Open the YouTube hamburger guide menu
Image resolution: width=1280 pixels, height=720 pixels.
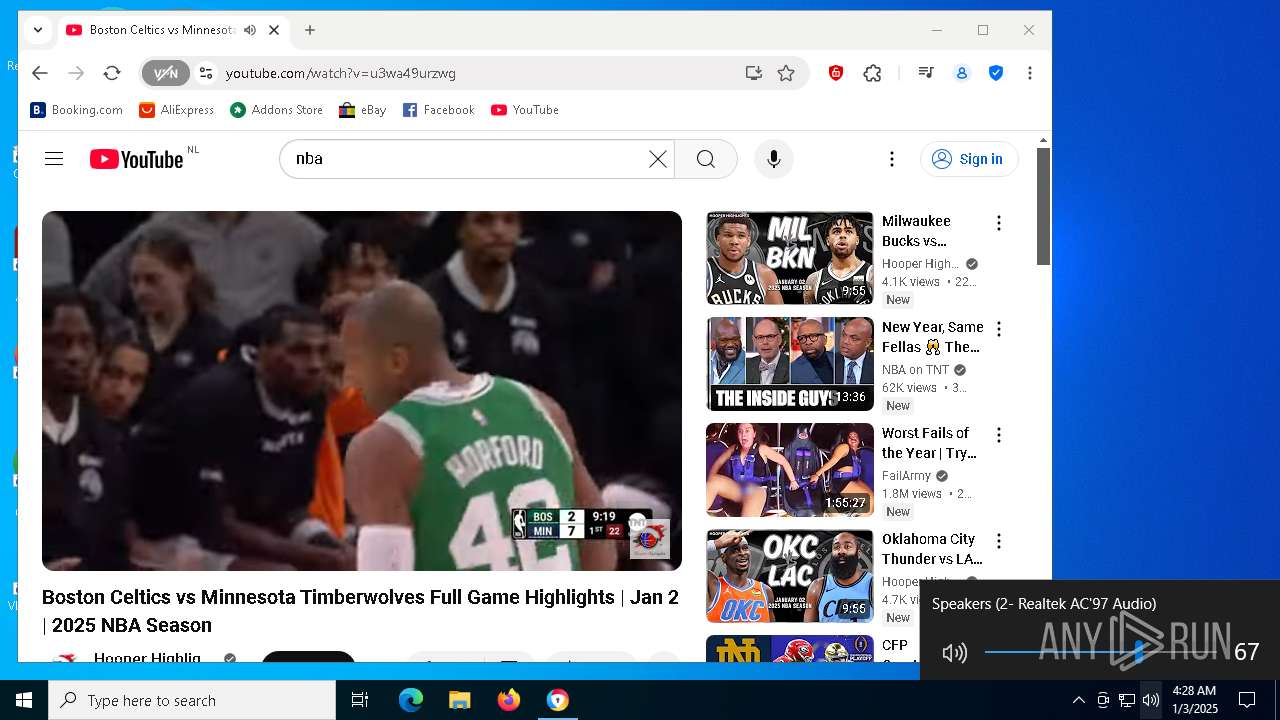click(54, 159)
